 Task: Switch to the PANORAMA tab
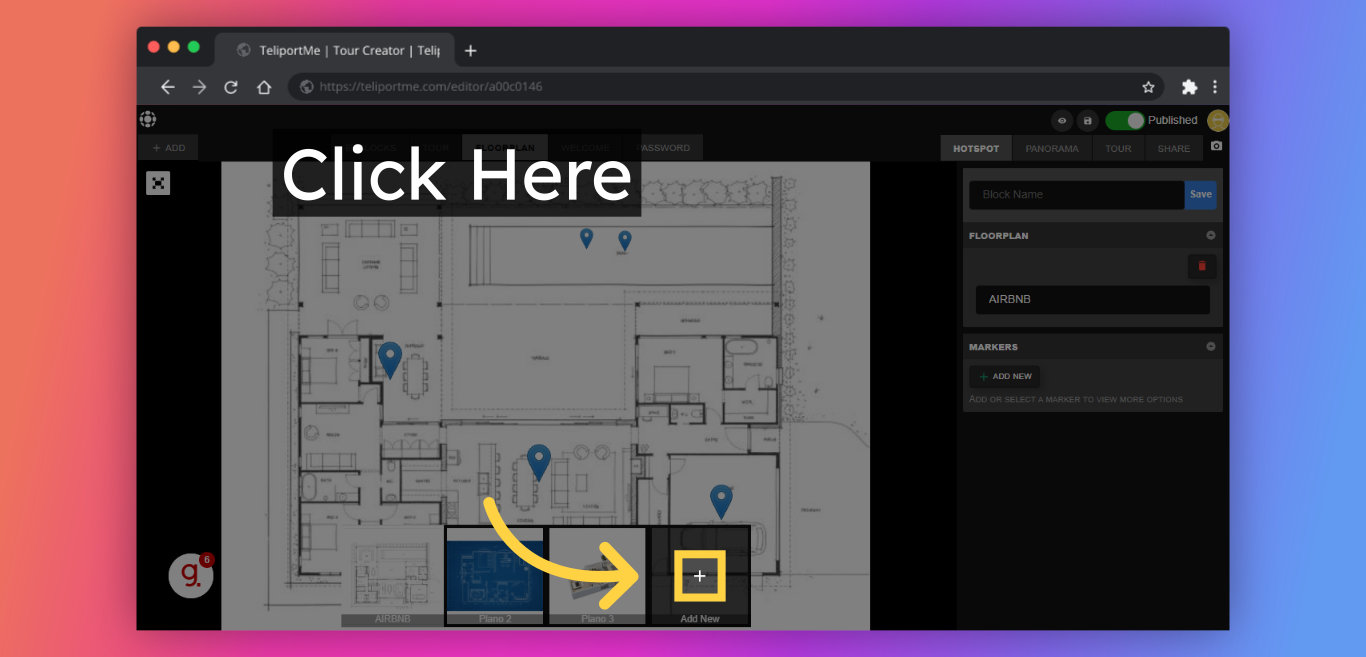(1052, 148)
